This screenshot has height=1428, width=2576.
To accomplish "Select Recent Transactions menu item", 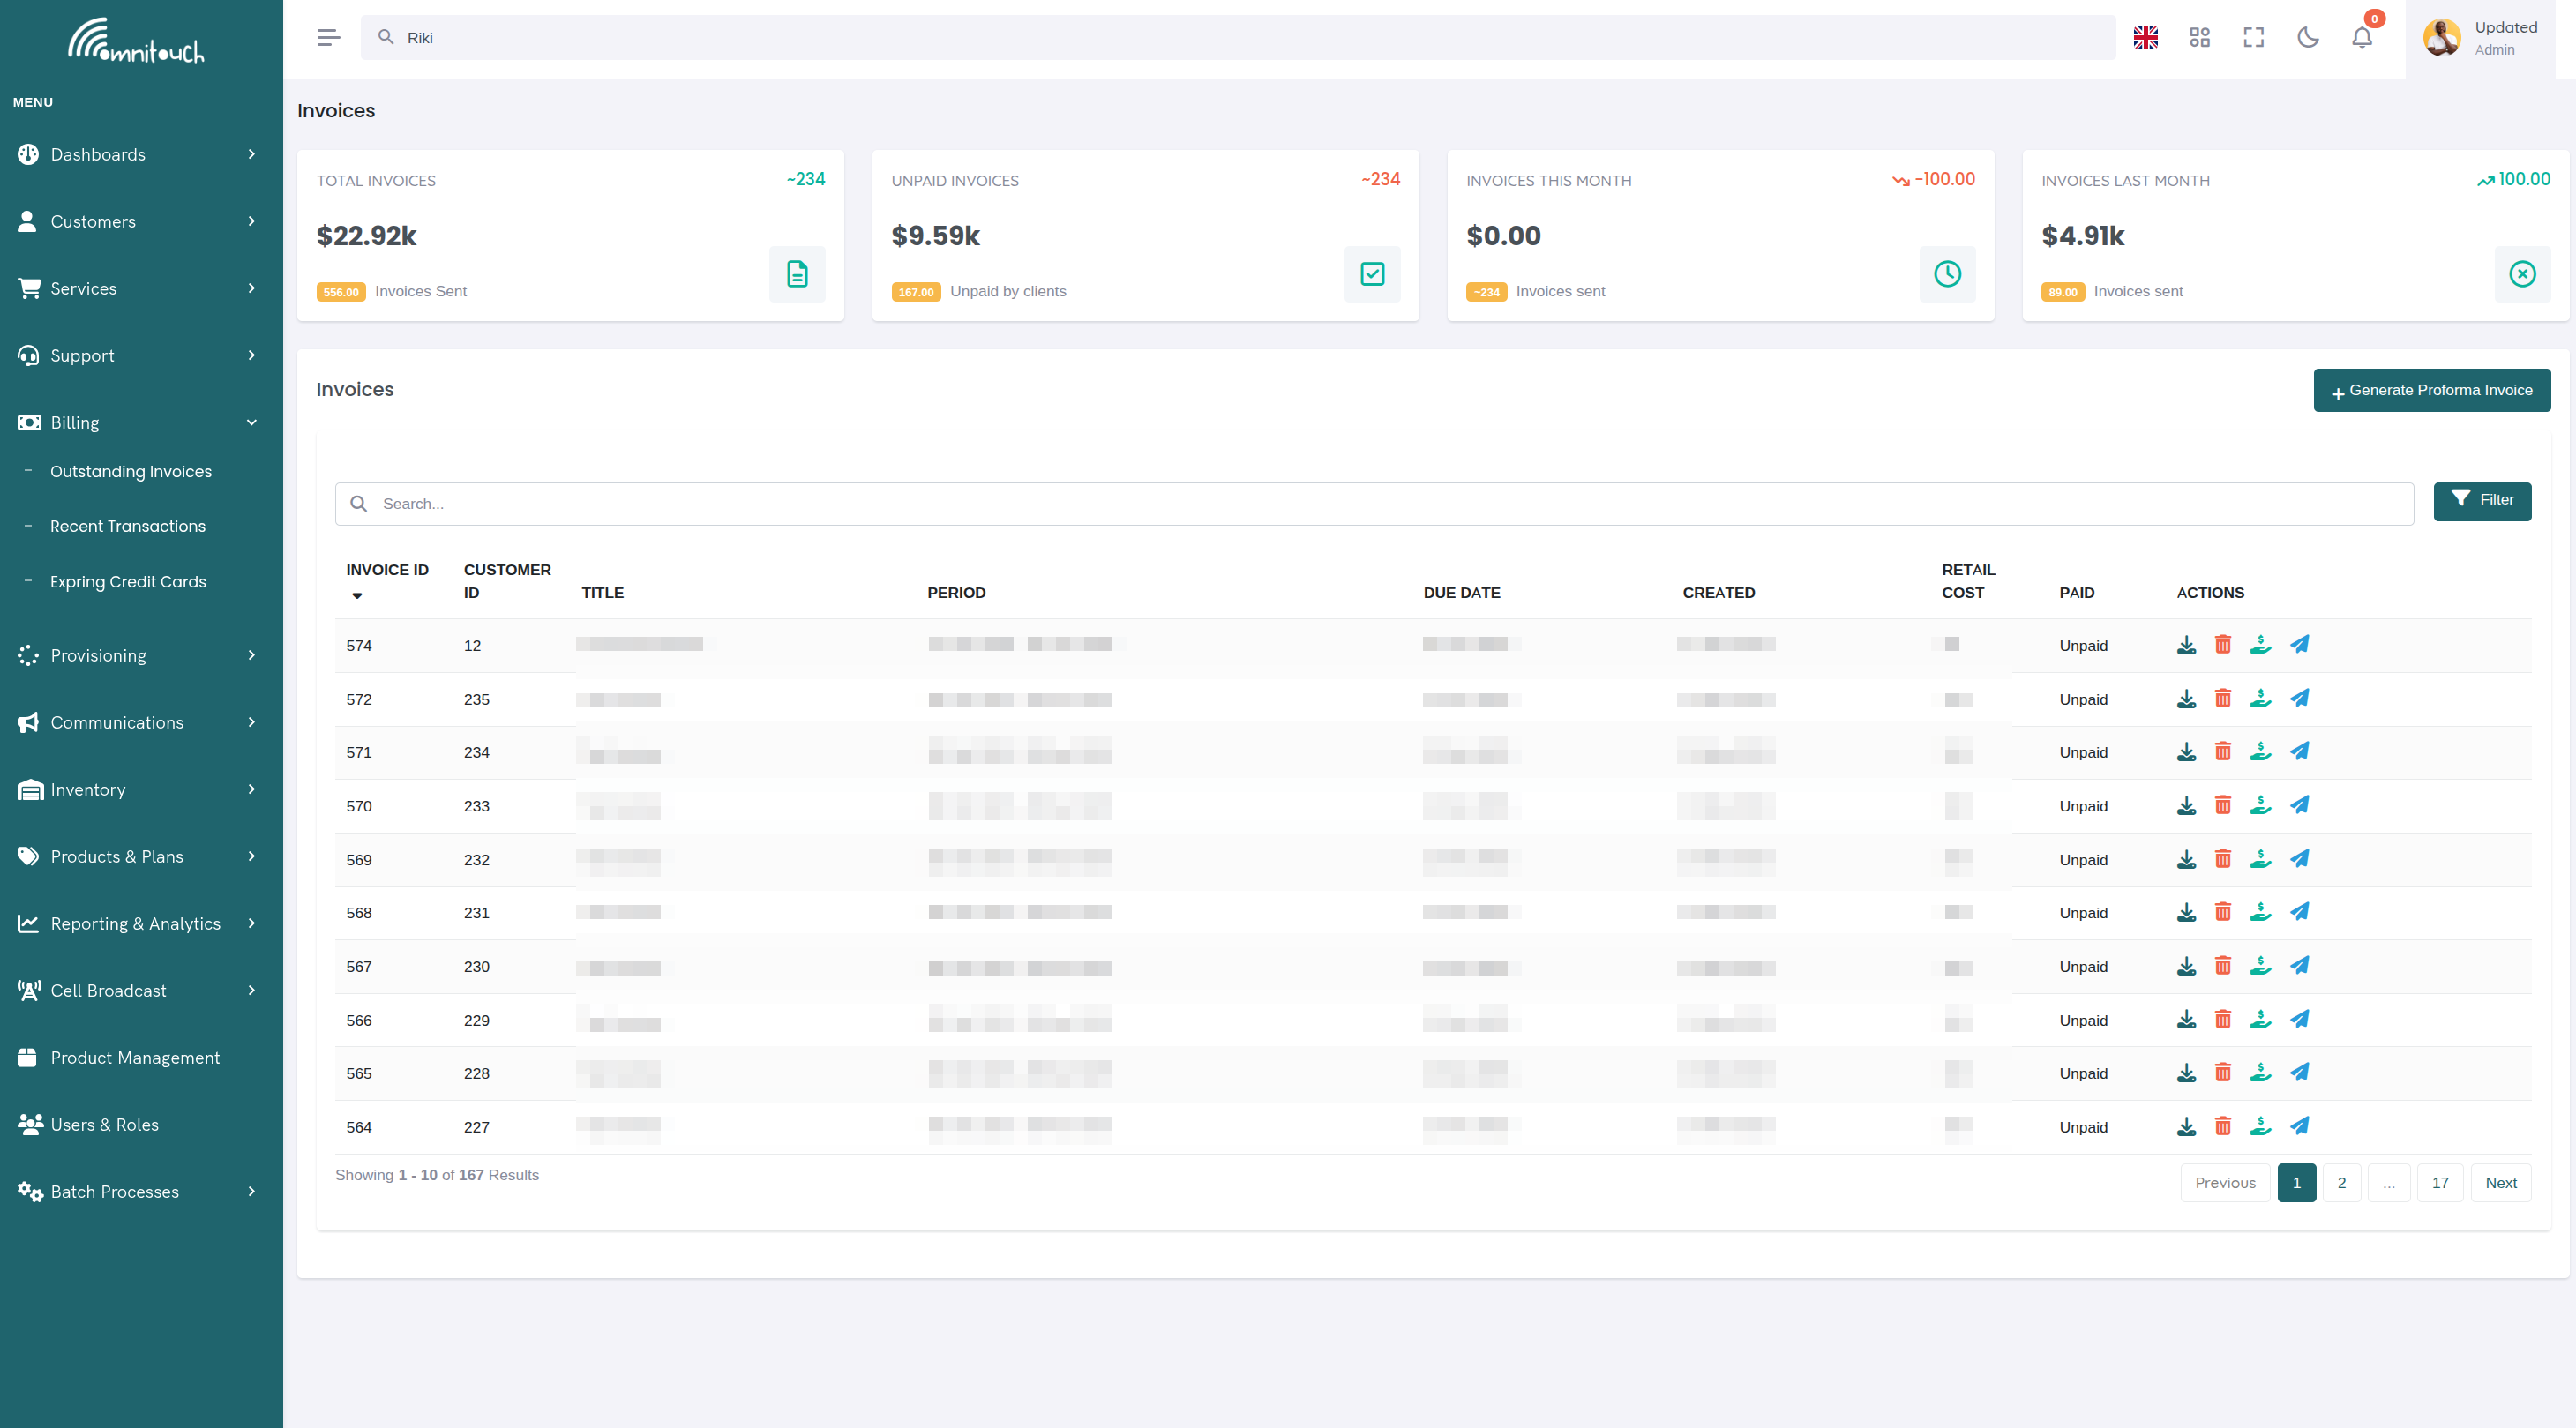I will tap(128, 526).
